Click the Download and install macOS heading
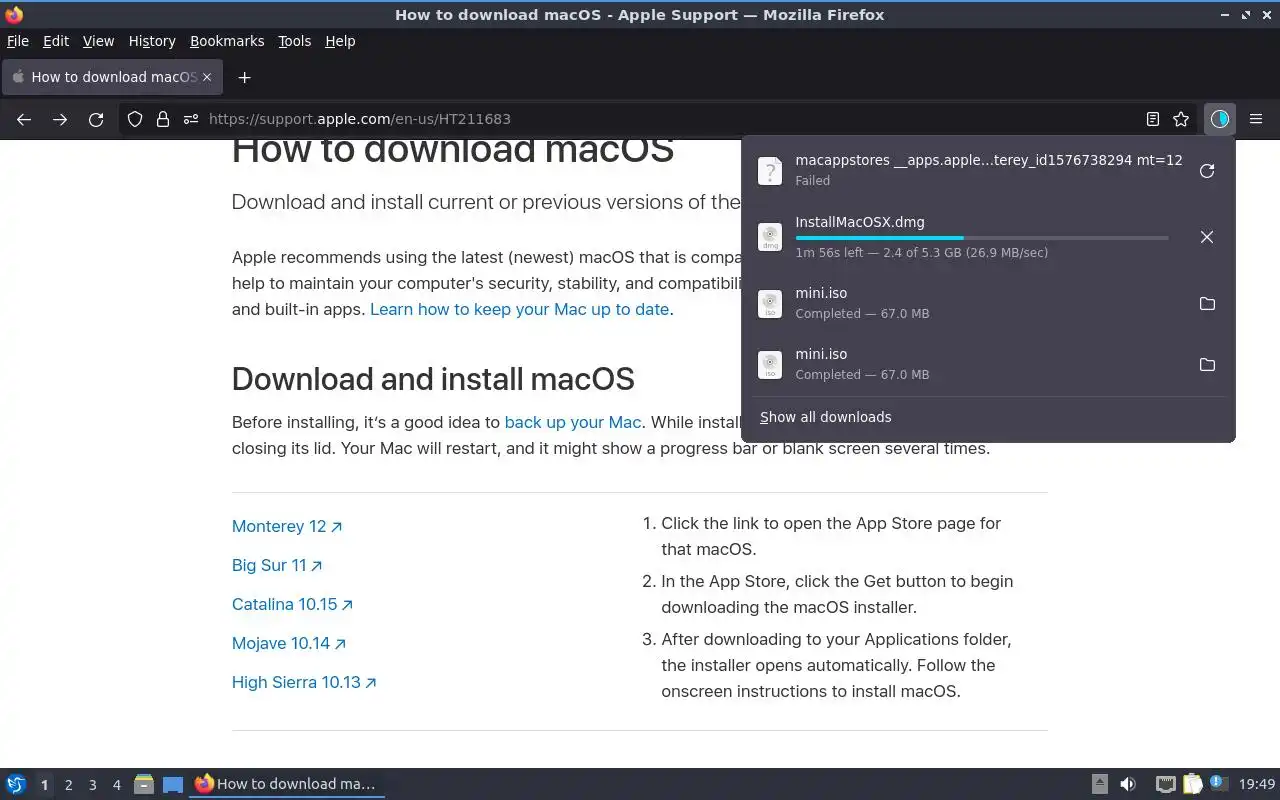The width and height of the screenshot is (1280, 800). [433, 379]
